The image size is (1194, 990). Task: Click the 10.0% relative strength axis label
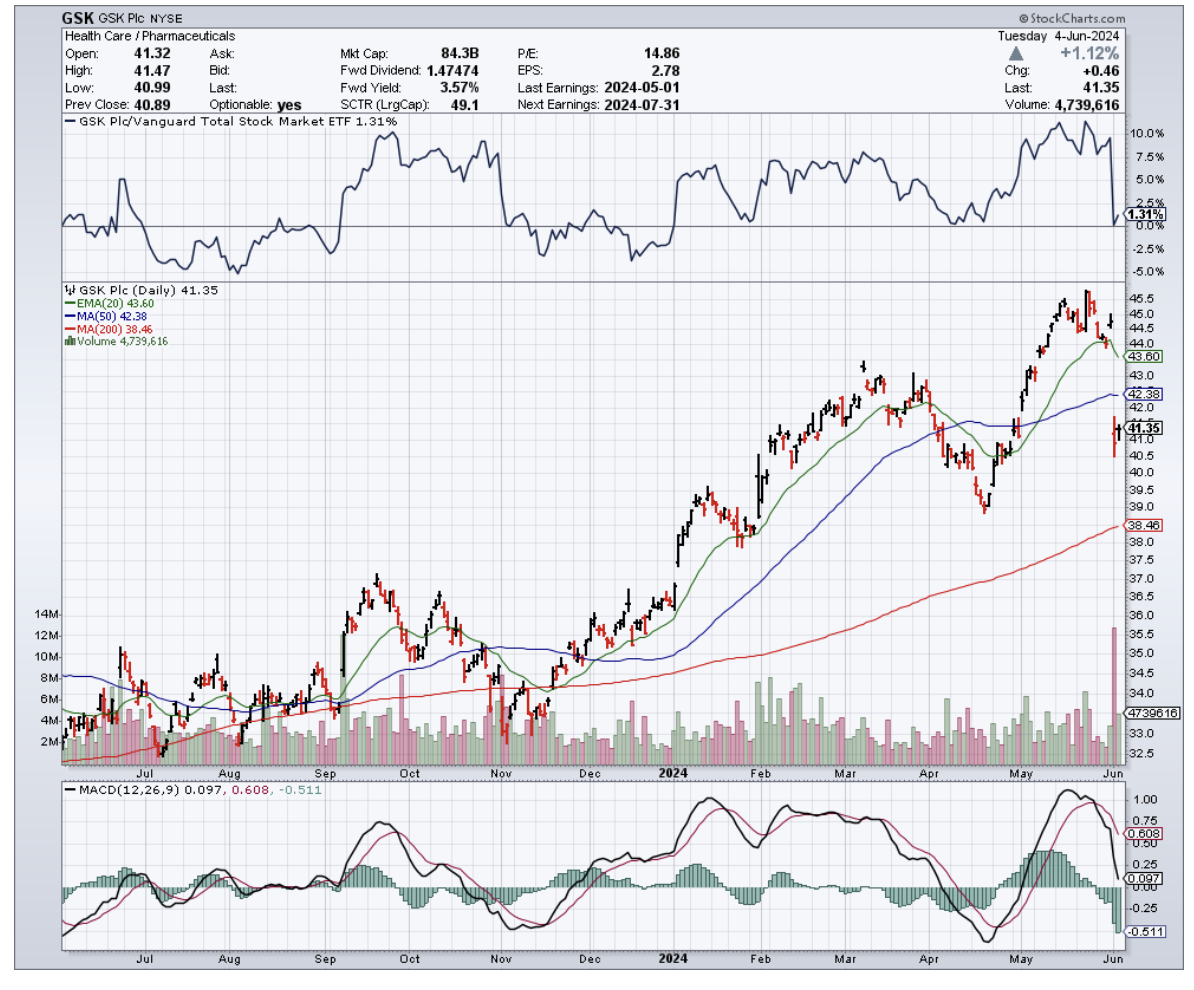[x=1147, y=133]
